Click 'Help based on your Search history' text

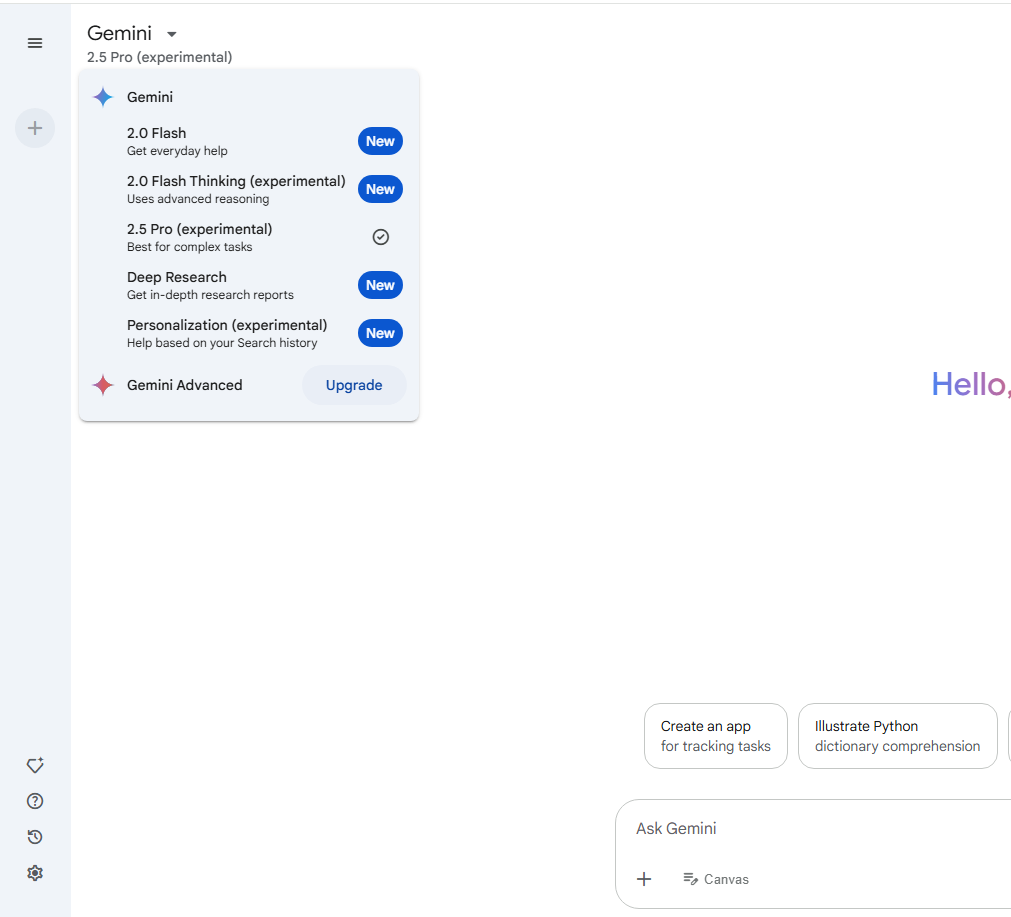click(222, 343)
